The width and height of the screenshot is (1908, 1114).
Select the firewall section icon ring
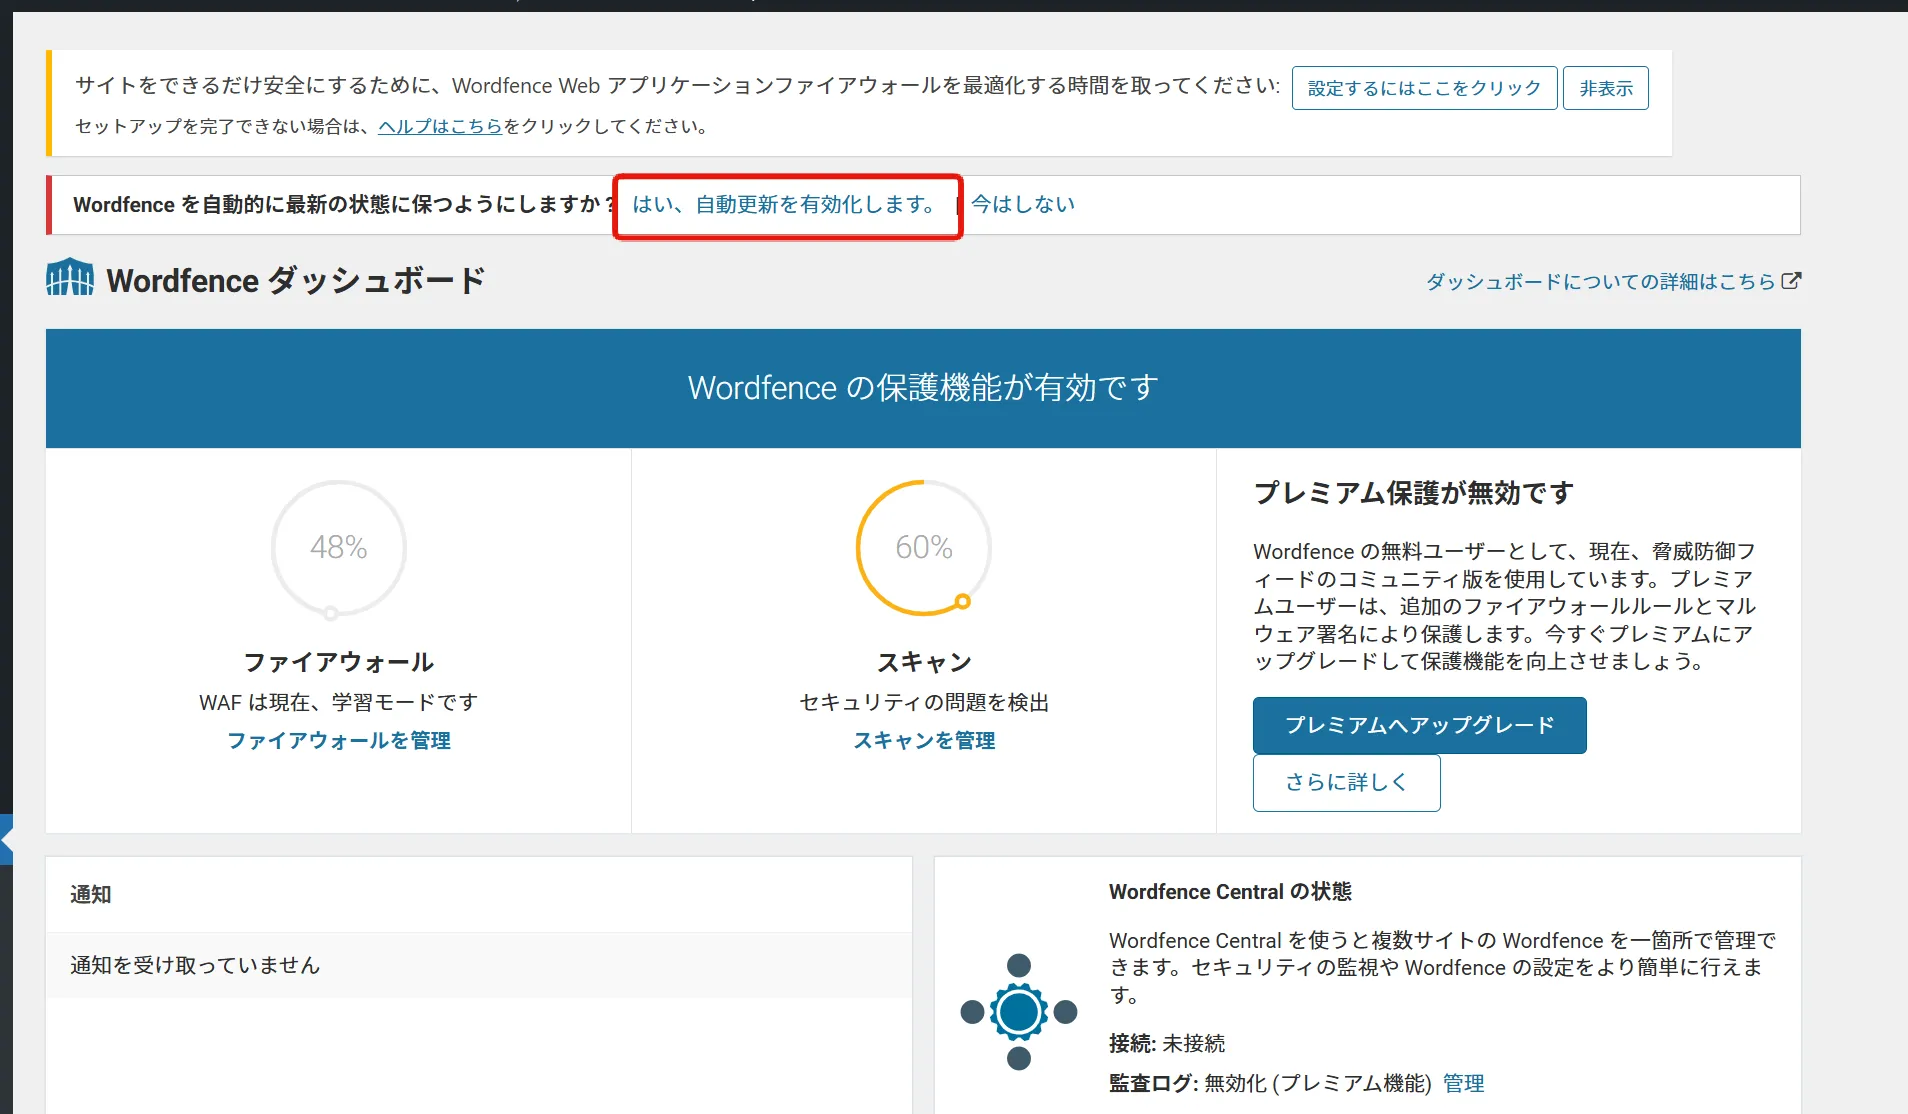338,548
